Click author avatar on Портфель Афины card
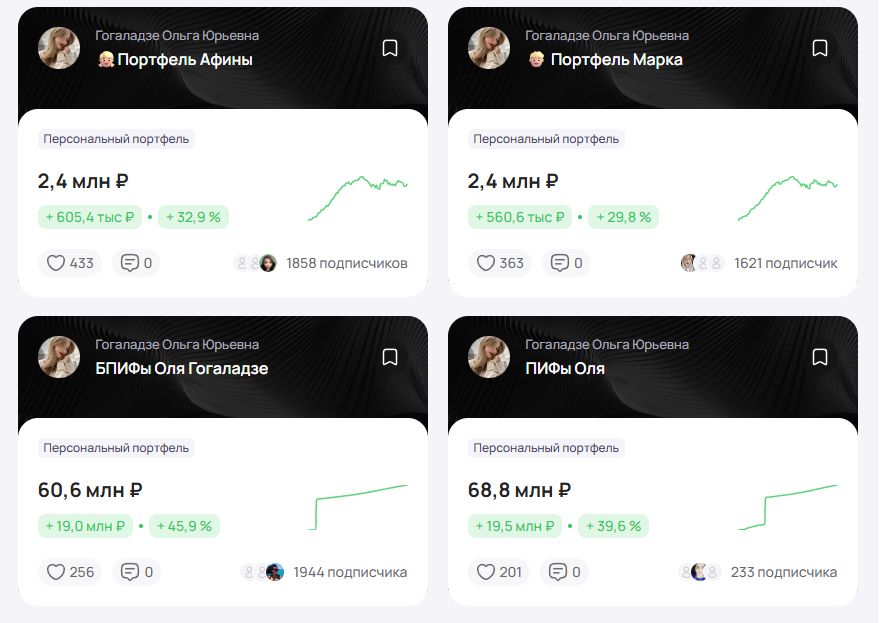This screenshot has height=623, width=883. coord(59,48)
